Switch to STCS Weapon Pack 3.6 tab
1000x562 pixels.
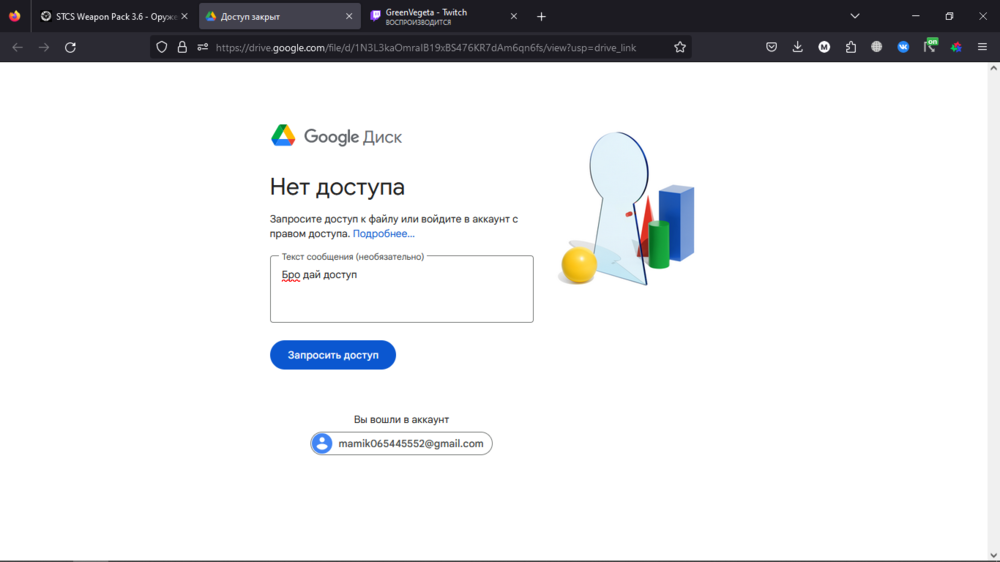(x=108, y=16)
